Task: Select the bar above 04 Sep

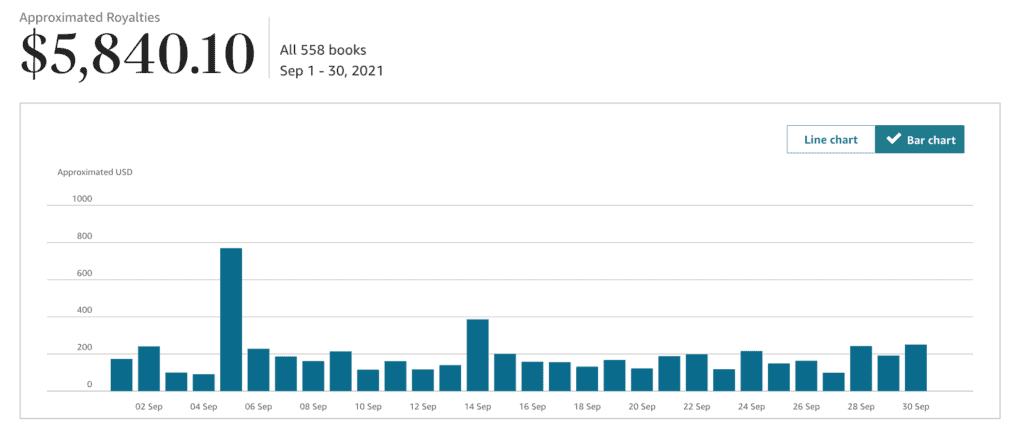Action: (204, 383)
